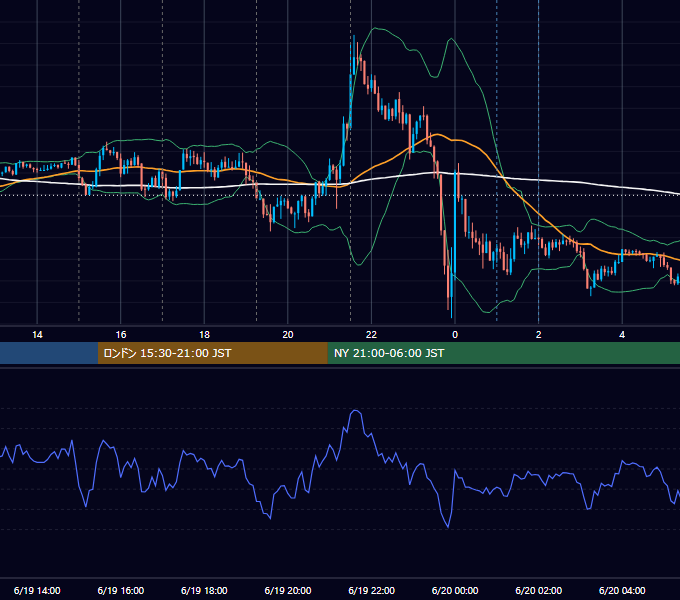Click hour label 20 on price chart axis

[x=288, y=335]
